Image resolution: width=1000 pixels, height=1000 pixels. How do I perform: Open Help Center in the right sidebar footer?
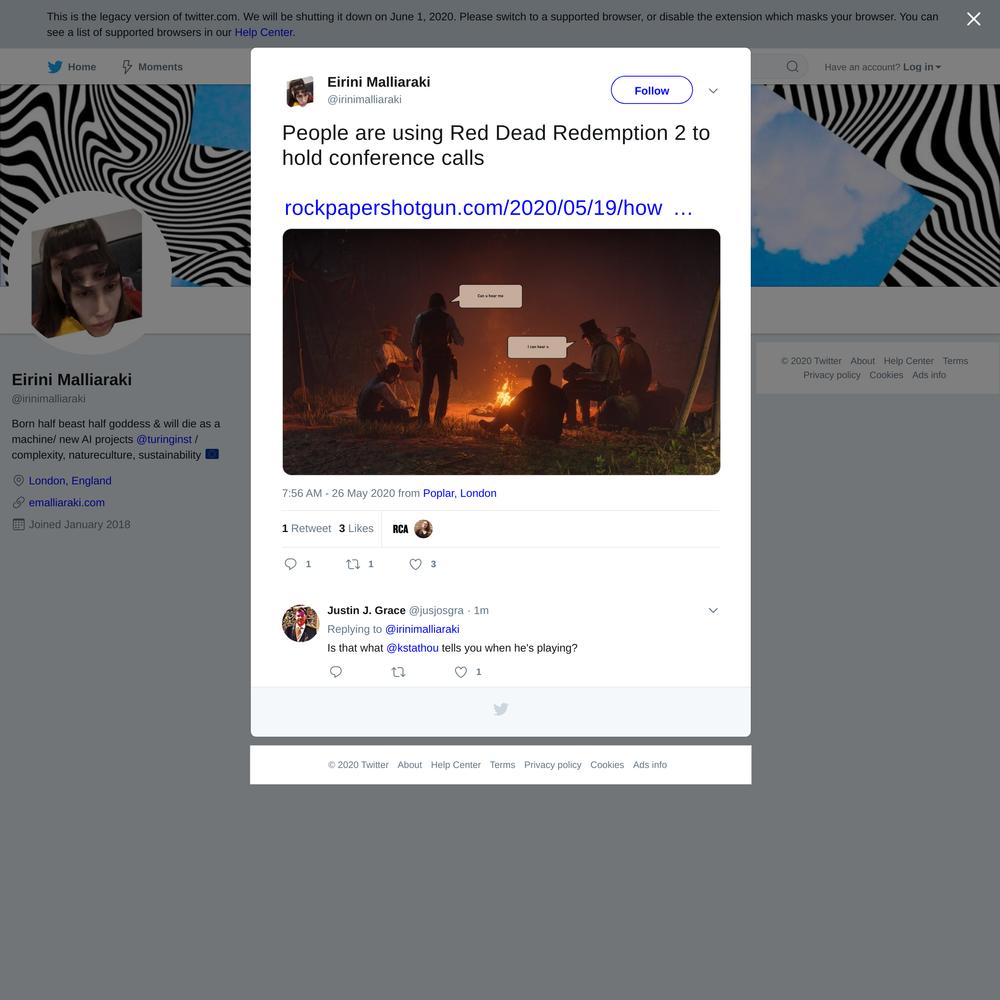(908, 361)
